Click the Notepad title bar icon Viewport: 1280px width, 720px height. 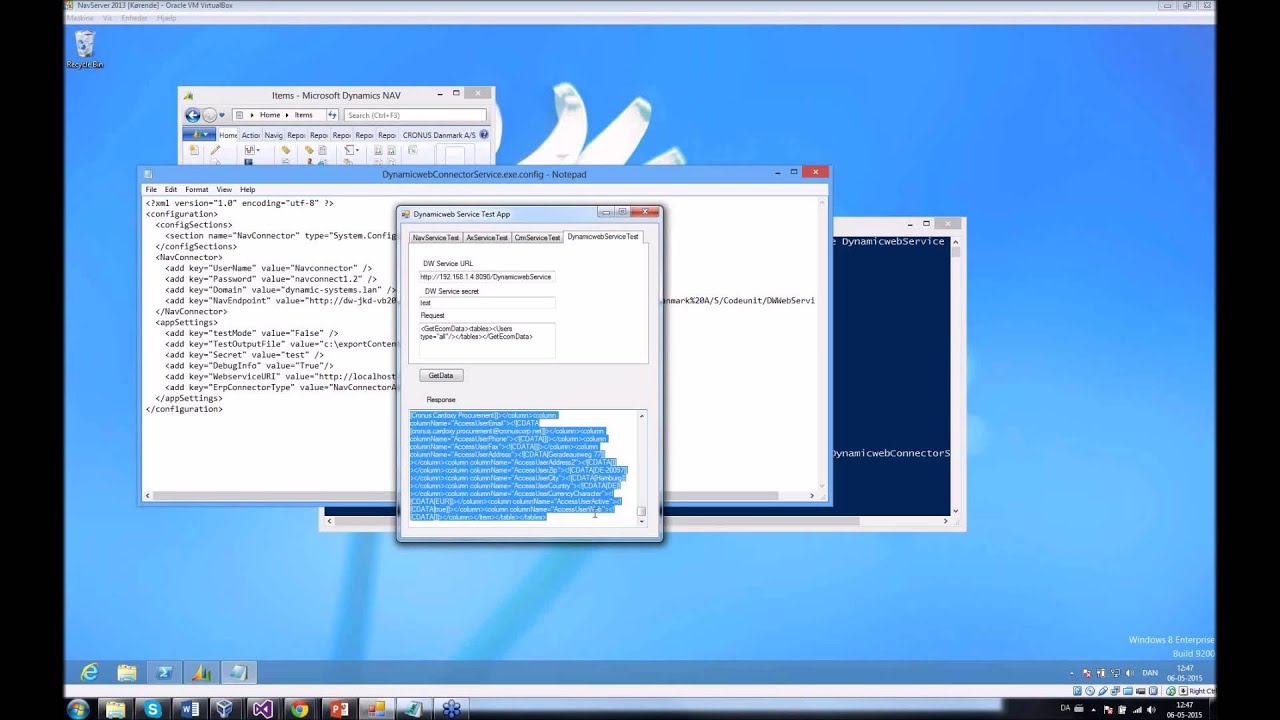(x=148, y=174)
